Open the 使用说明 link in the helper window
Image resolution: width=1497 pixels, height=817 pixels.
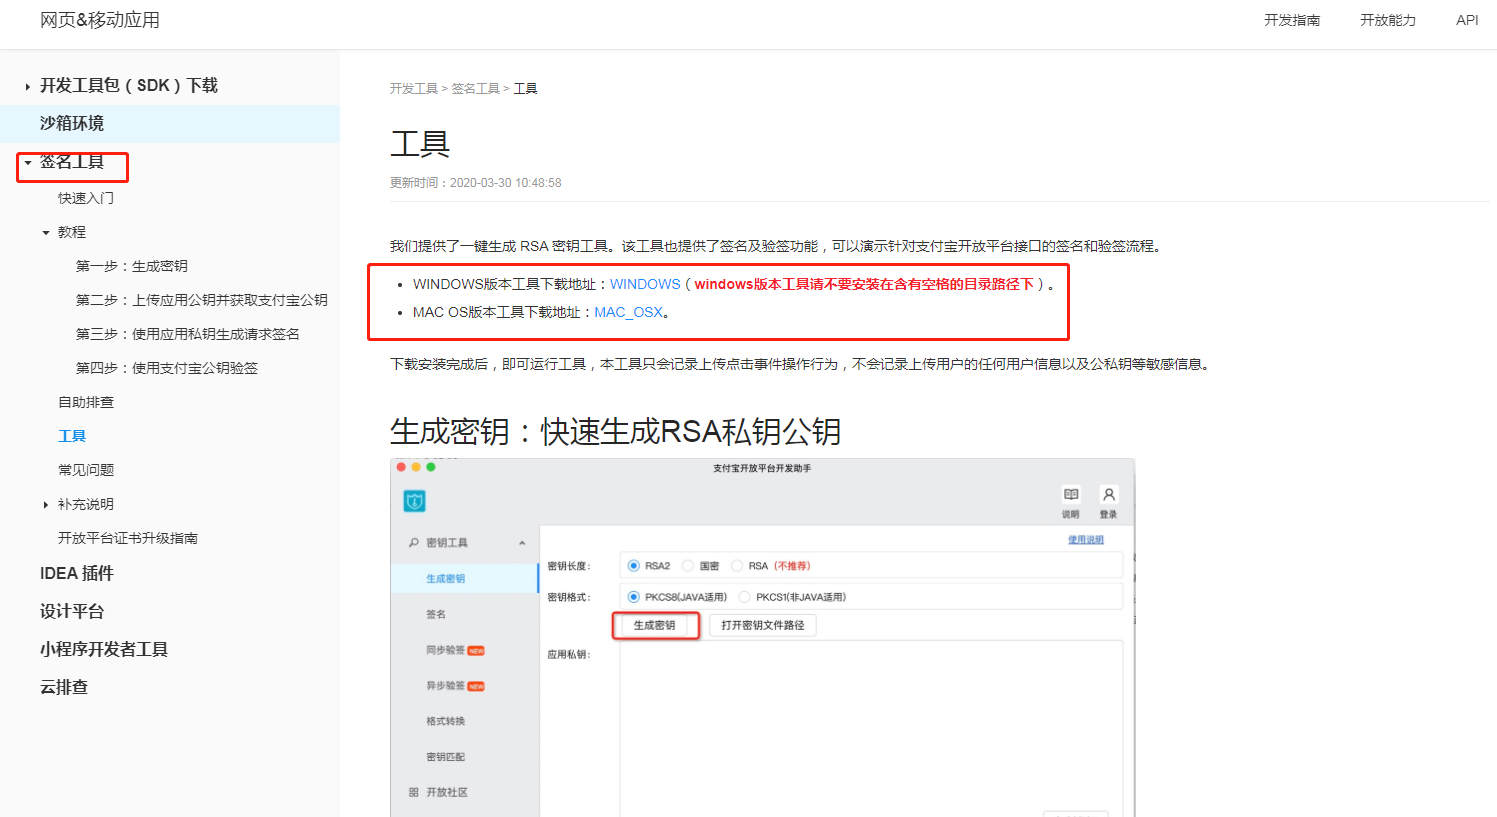[x=1086, y=540]
